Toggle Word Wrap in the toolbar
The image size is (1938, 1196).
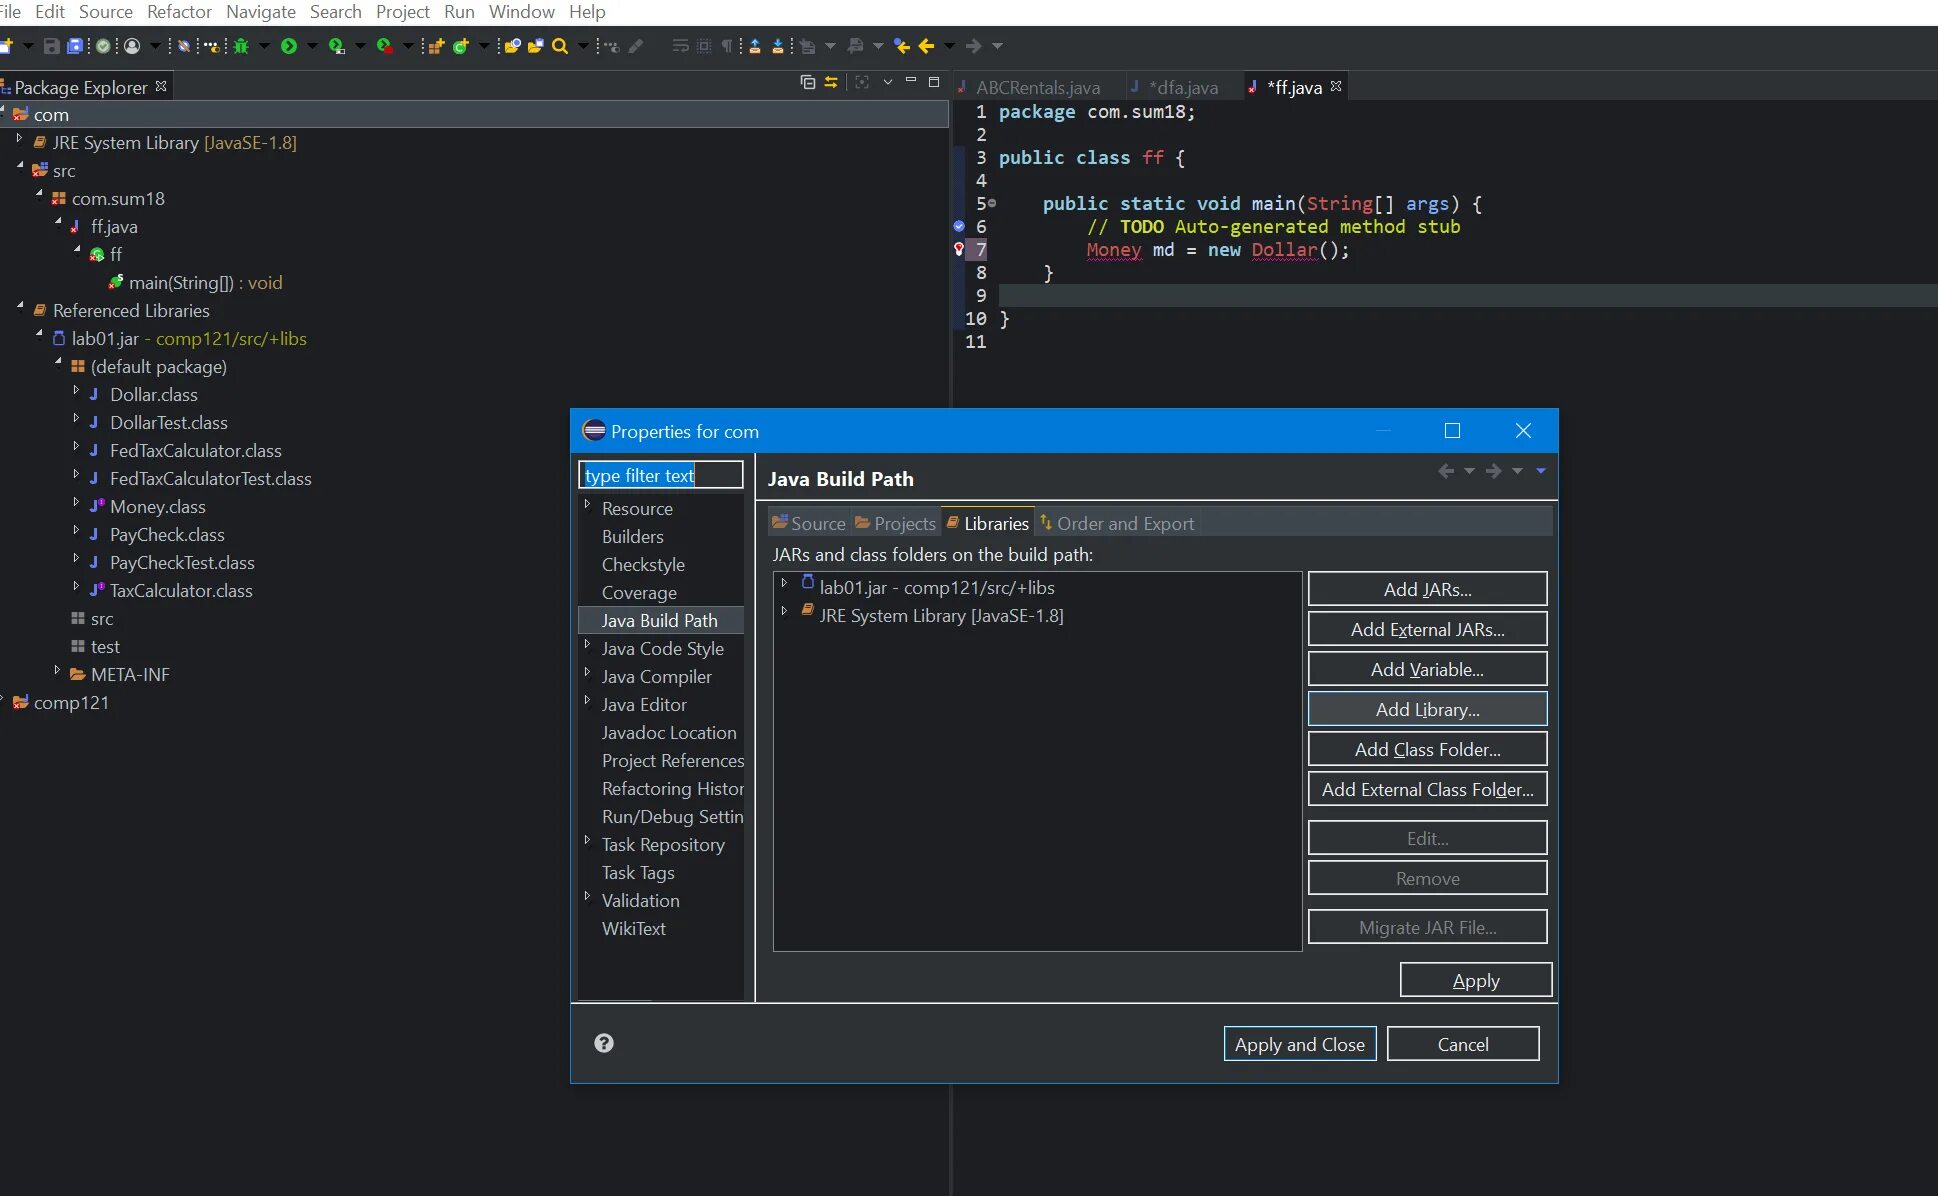click(x=680, y=46)
